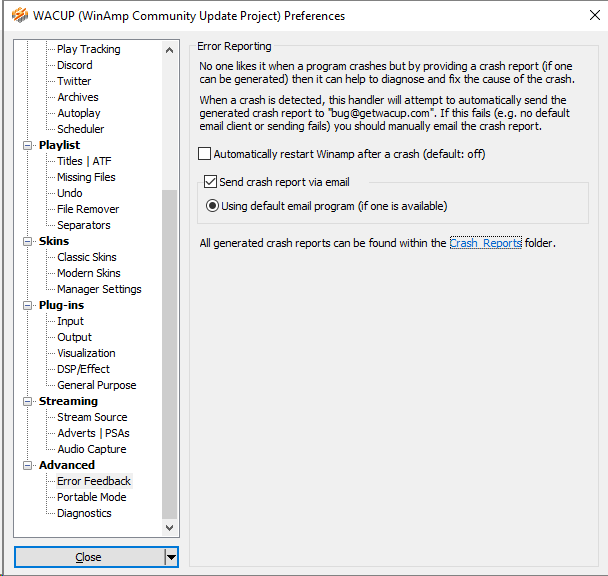Collapse the Plug-ins tree section

coord(28,305)
